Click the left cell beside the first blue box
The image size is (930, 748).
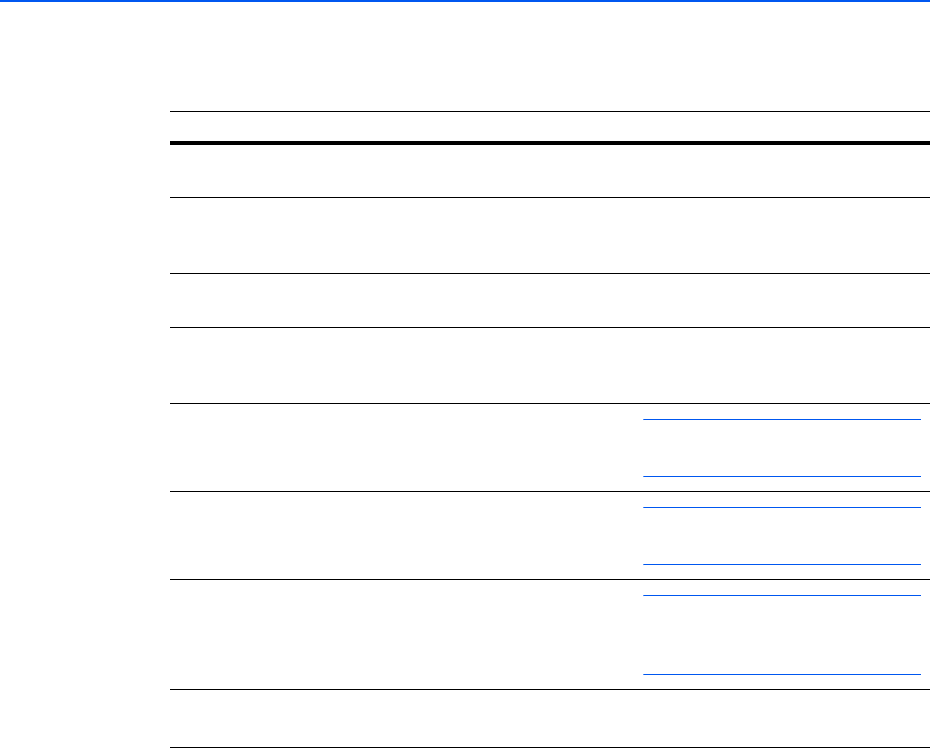[400, 447]
